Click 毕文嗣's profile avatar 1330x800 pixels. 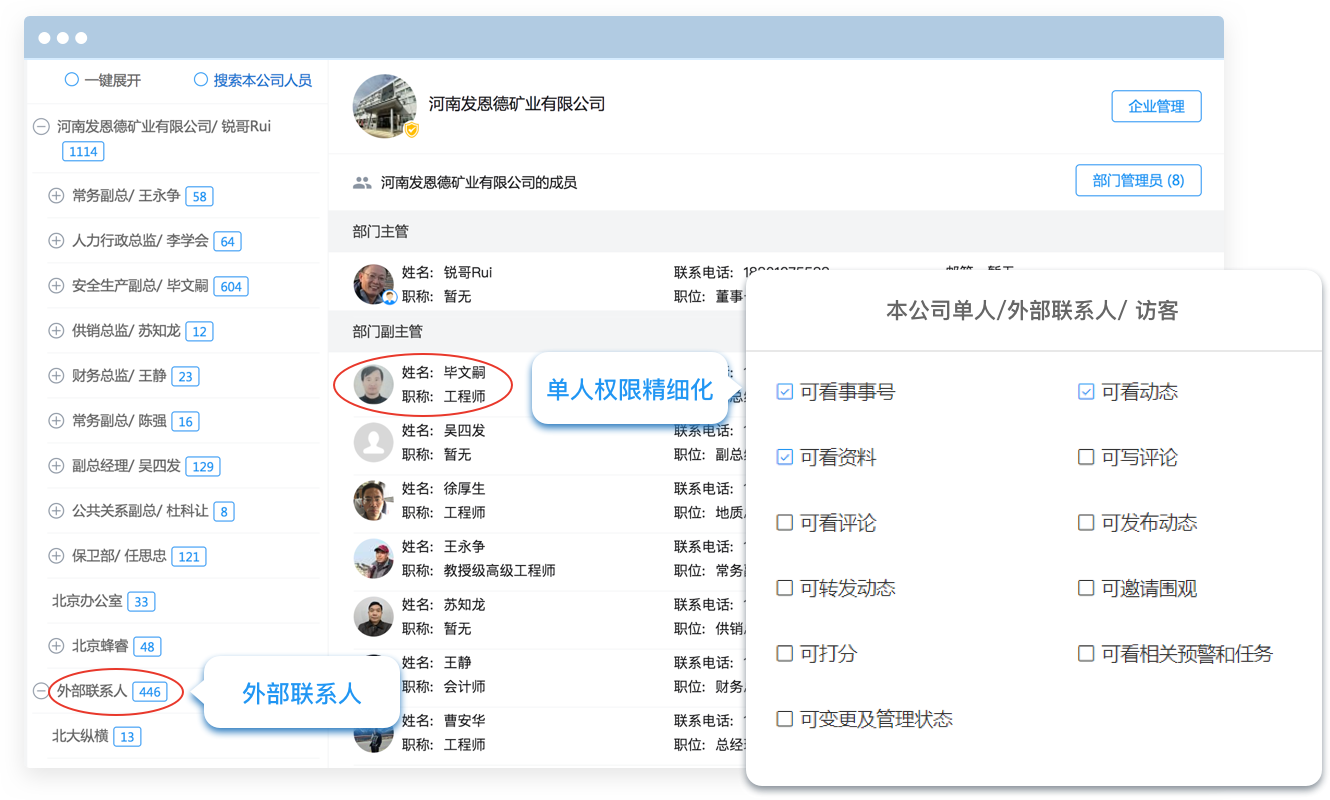tap(373, 385)
